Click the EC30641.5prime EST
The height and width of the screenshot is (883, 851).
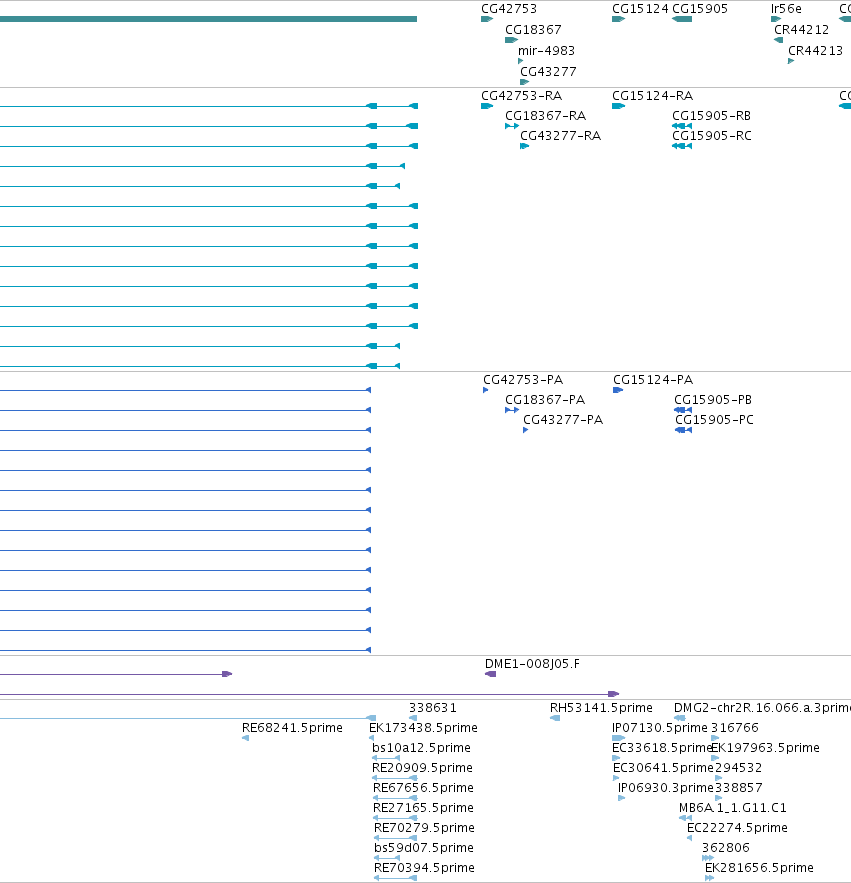pyautogui.click(x=663, y=768)
